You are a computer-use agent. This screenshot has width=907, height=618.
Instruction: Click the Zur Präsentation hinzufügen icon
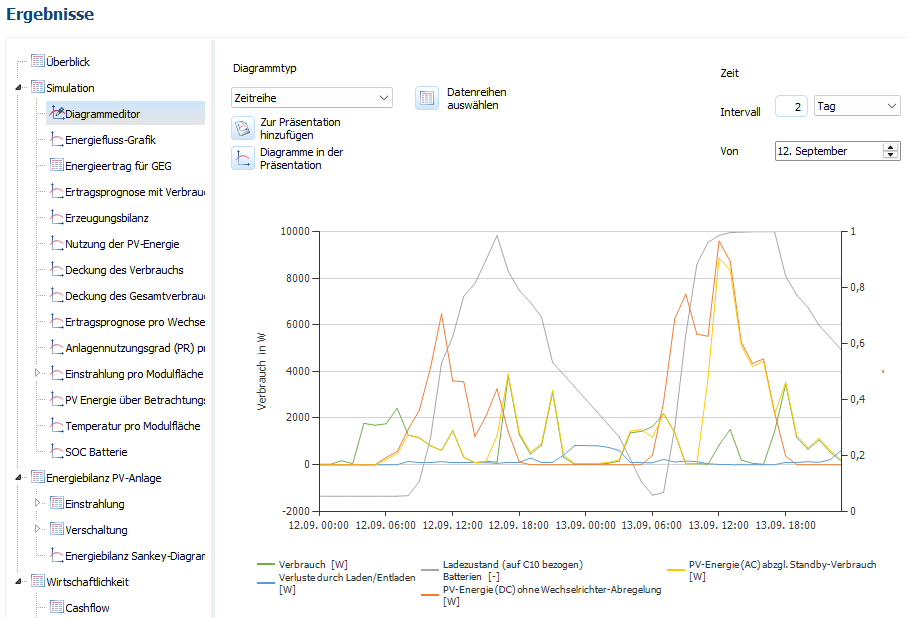pyautogui.click(x=243, y=128)
